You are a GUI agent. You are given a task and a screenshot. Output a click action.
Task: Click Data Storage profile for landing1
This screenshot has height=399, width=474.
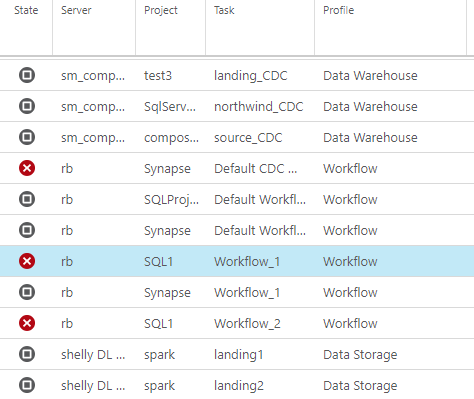pyautogui.click(x=360, y=355)
